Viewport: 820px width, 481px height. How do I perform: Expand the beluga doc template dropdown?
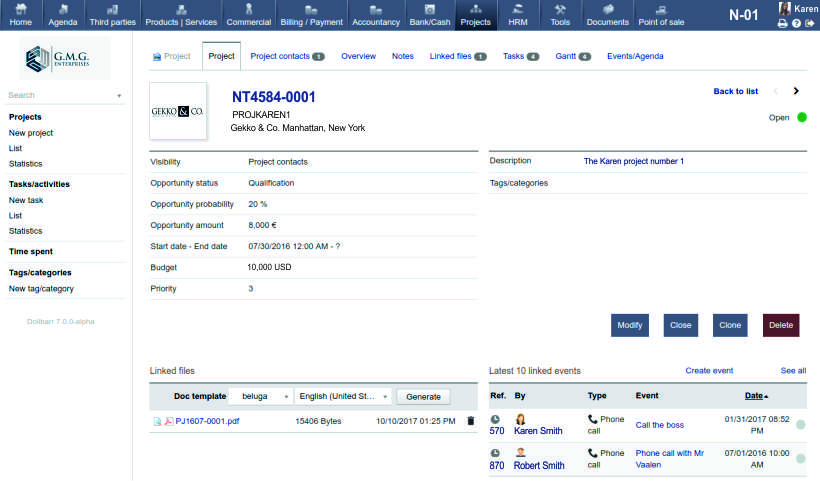pos(286,396)
